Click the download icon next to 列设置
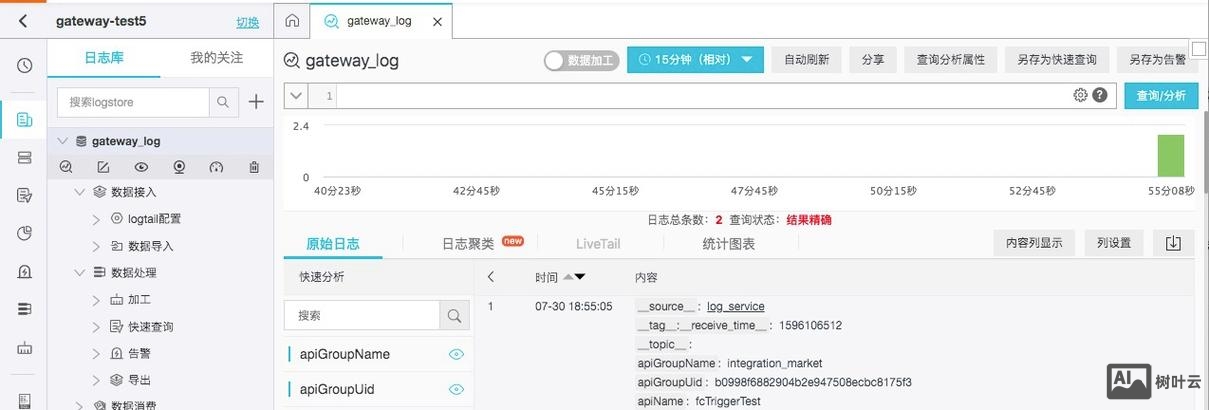Screen dimensions: 1209x410 click(1173, 243)
